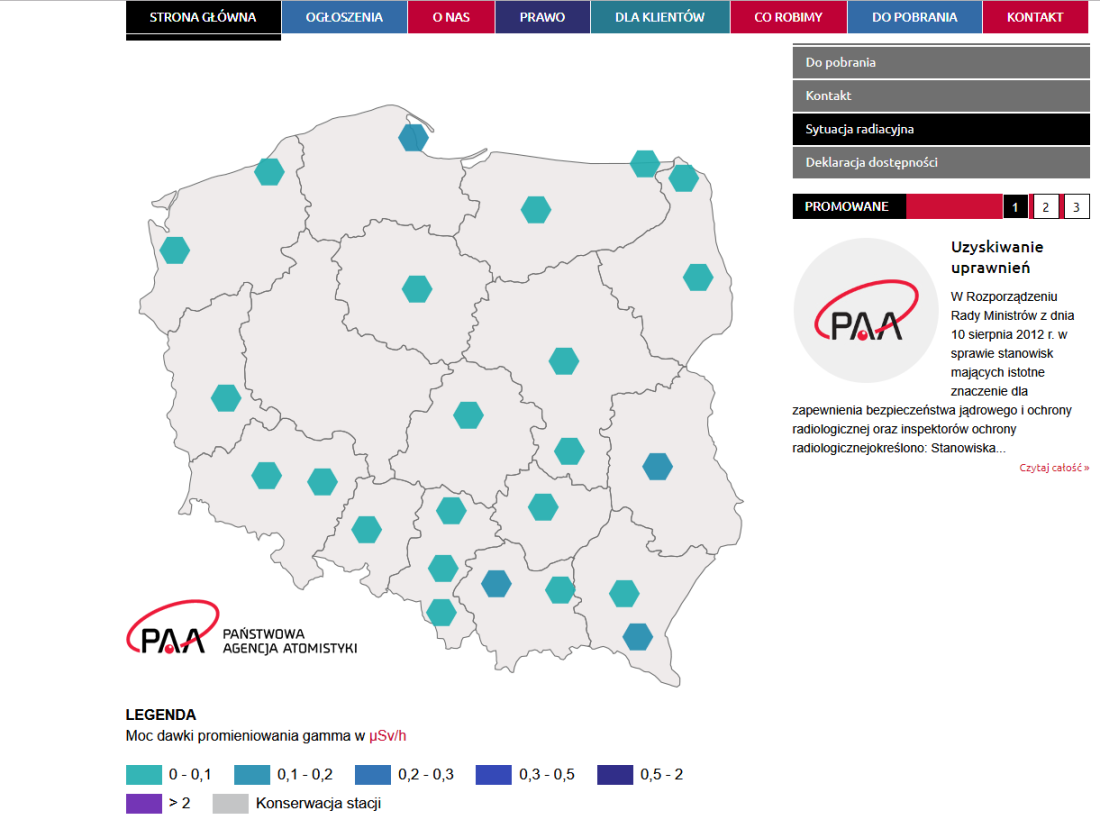Click the teal hexagon in eastern Małopolska
The image size is (1100, 838).
click(x=560, y=590)
